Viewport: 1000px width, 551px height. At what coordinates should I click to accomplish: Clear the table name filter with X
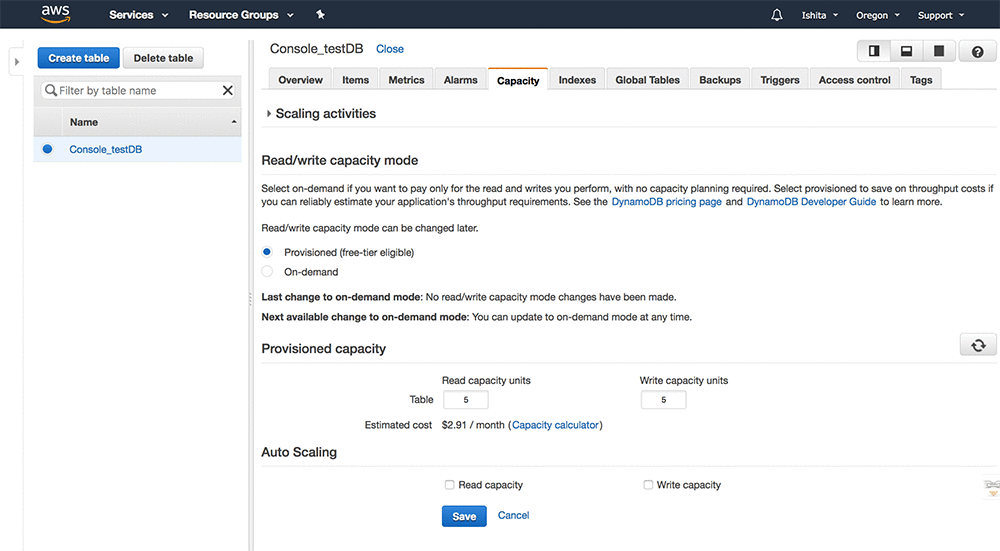[227, 91]
